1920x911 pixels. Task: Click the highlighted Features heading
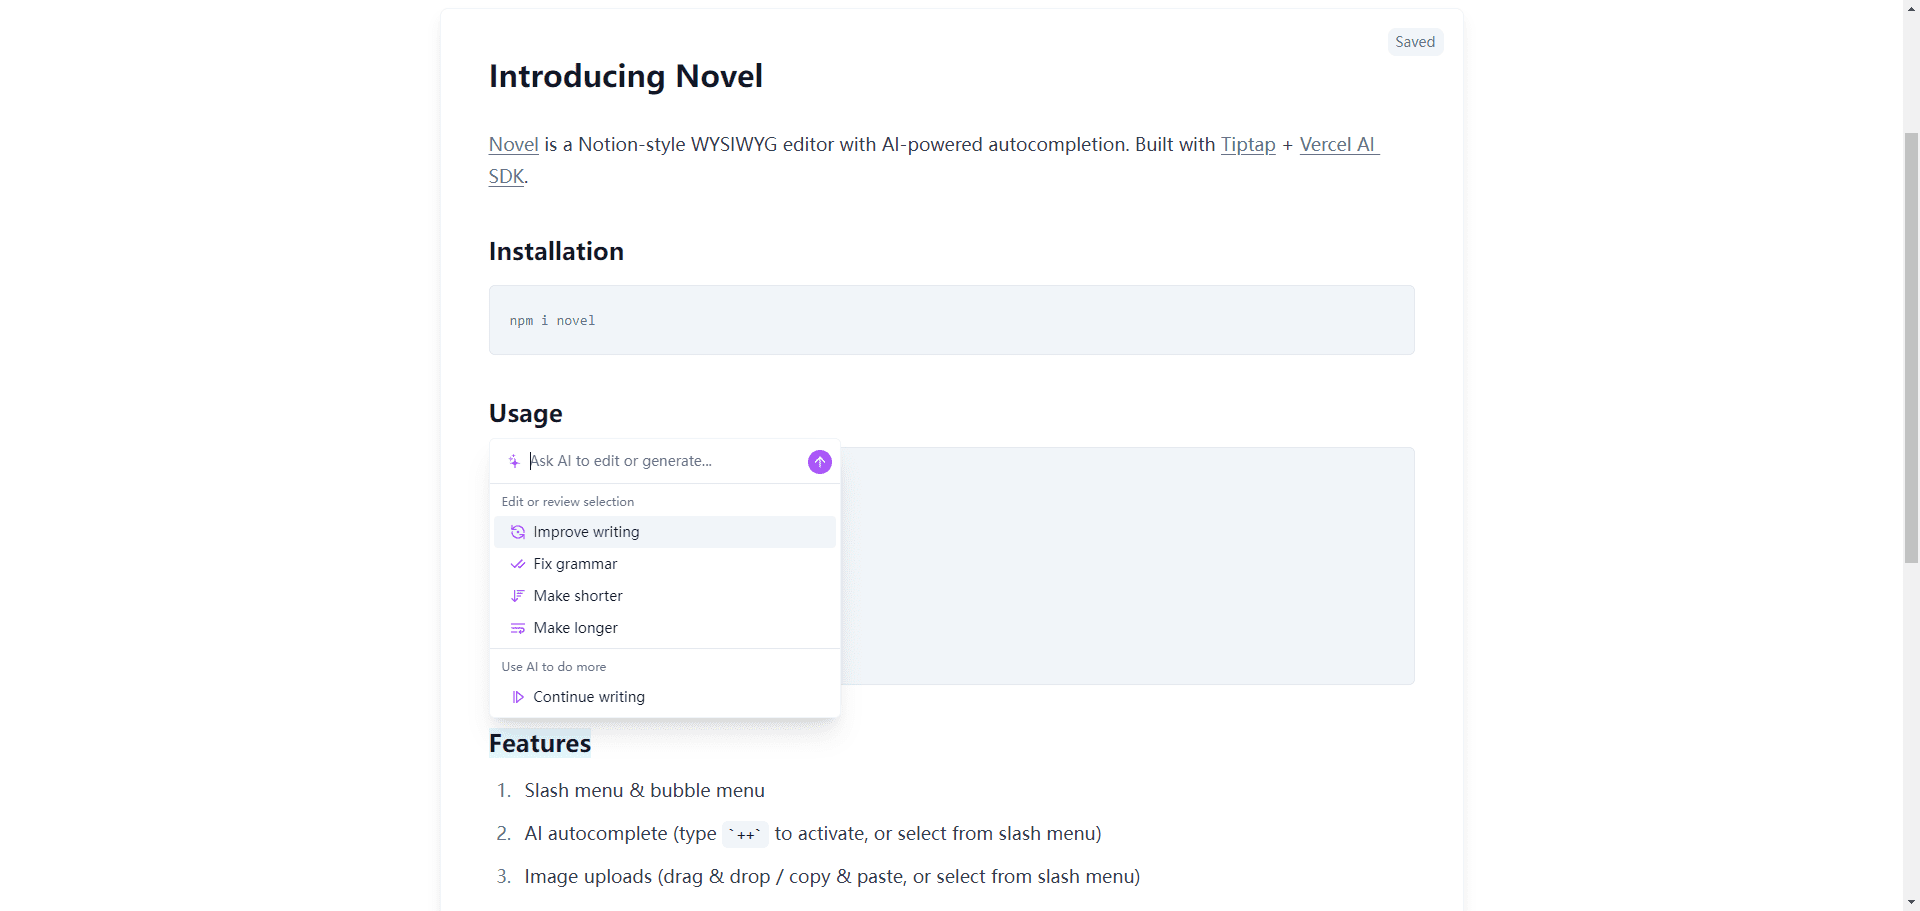tap(540, 744)
